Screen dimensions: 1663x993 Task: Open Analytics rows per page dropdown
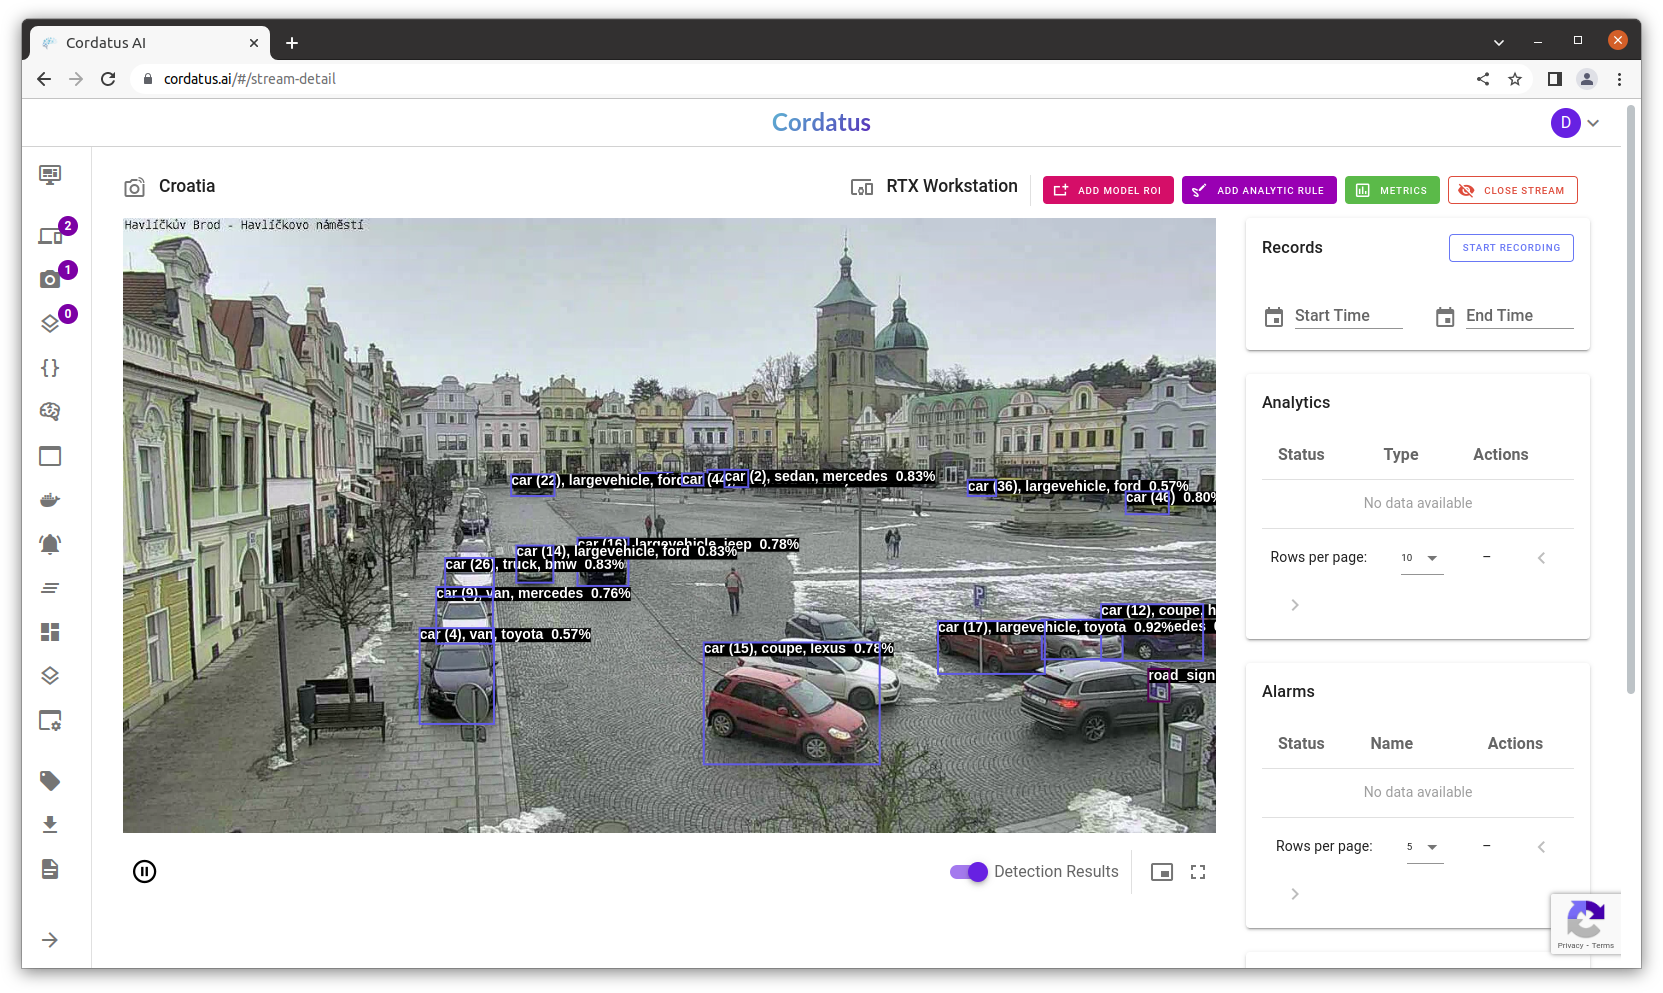(x=1421, y=558)
